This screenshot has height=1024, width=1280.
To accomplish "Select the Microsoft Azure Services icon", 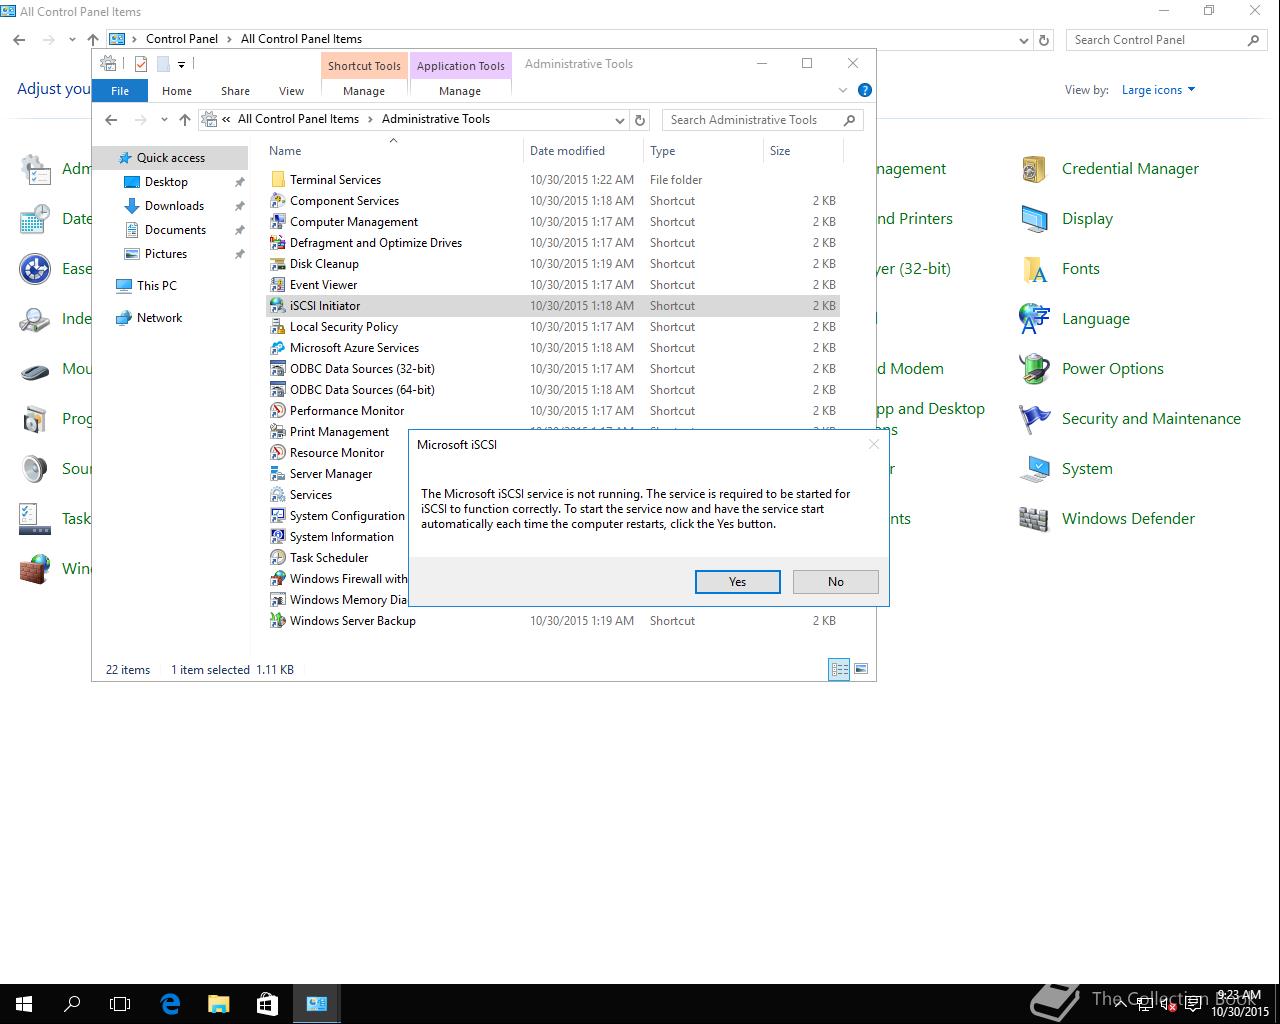I will pyautogui.click(x=278, y=348).
